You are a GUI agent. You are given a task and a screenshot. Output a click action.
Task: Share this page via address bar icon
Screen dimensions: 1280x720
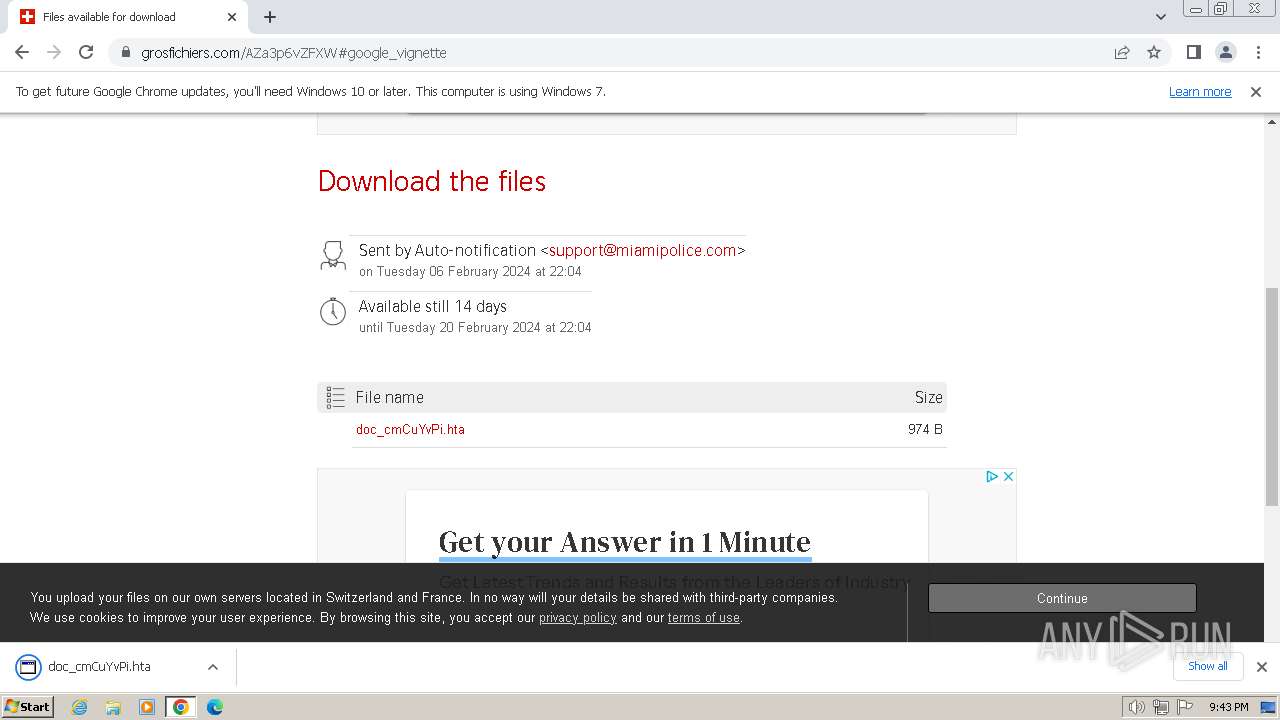tap(1122, 52)
